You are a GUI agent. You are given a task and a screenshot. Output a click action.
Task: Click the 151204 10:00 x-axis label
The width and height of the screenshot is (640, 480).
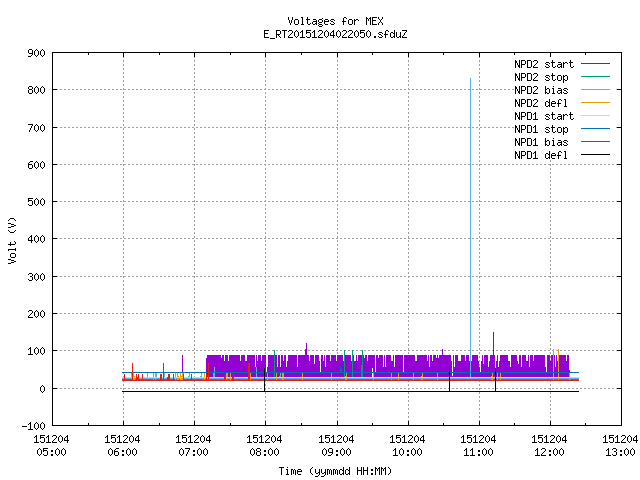click(407, 446)
